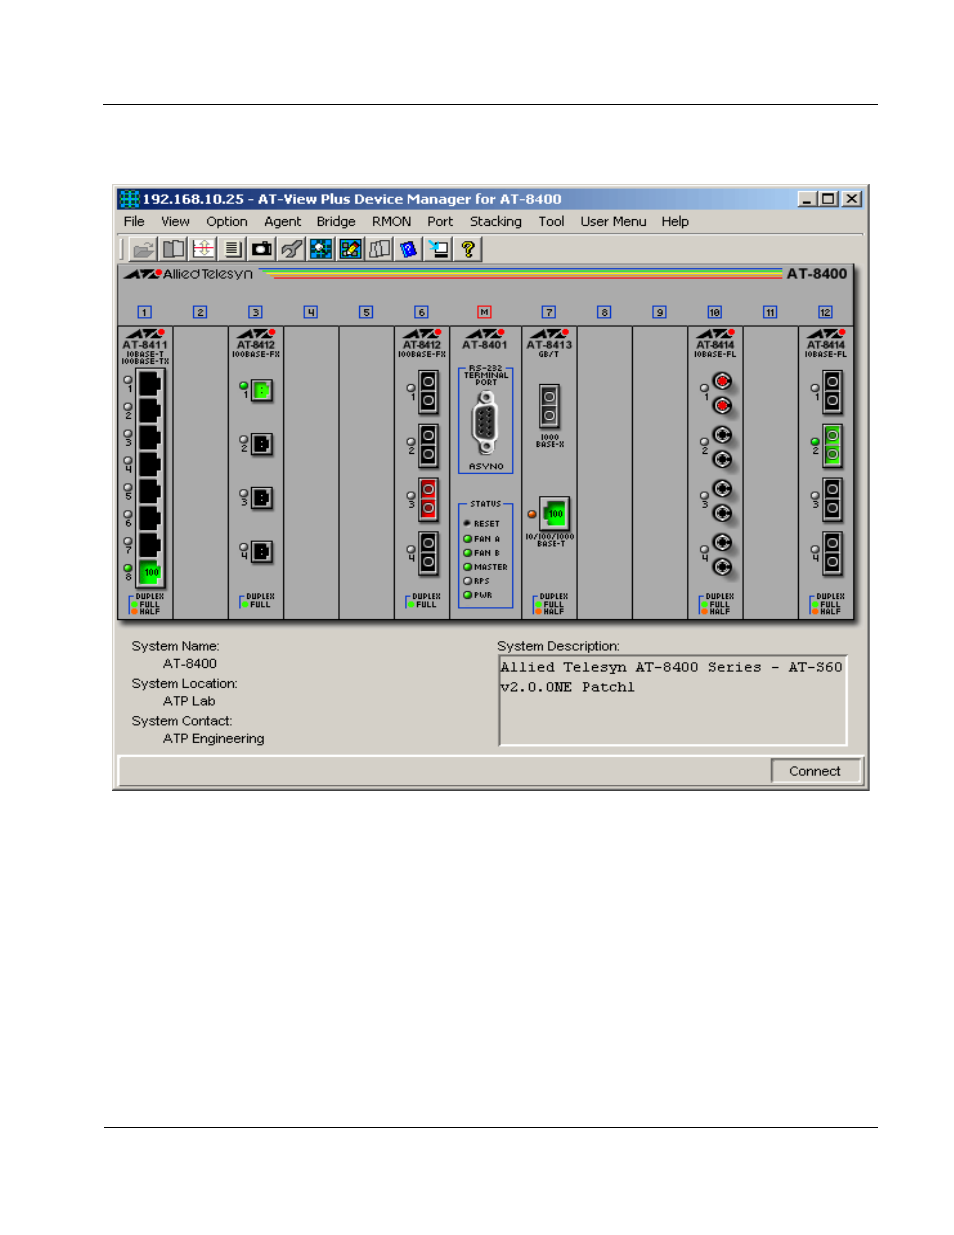Image resolution: width=954 pixels, height=1235 pixels.
Task: Click the blue help book toolbar icon
Action: (x=409, y=249)
